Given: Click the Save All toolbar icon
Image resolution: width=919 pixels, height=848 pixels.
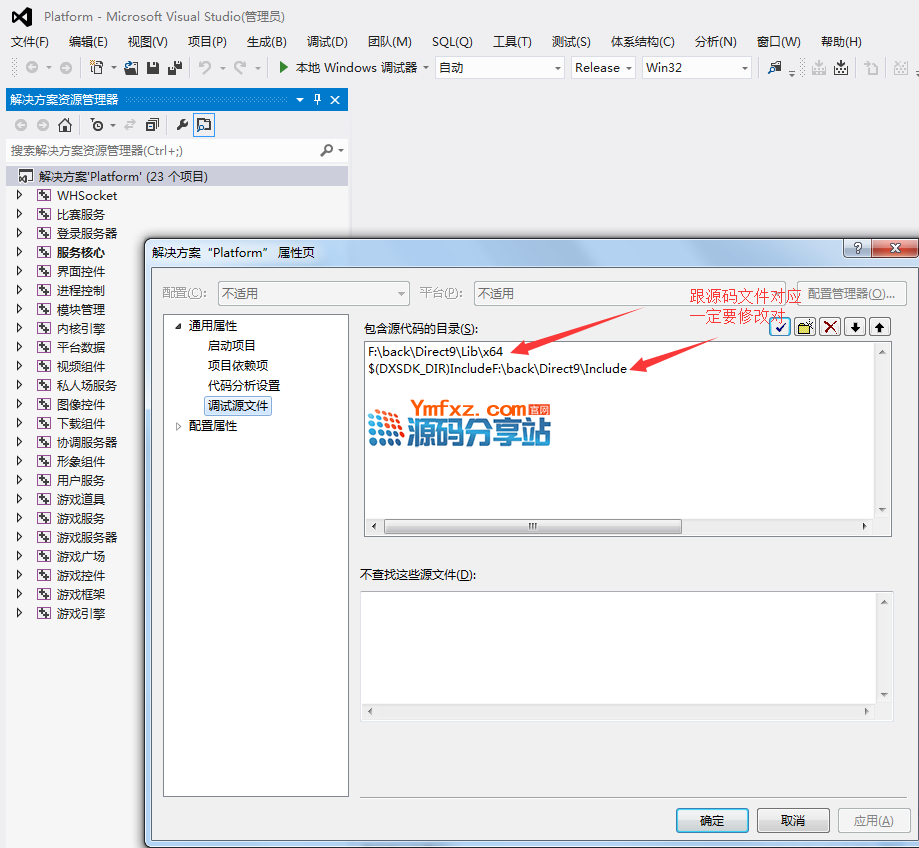Looking at the screenshot, I should coord(175,68).
